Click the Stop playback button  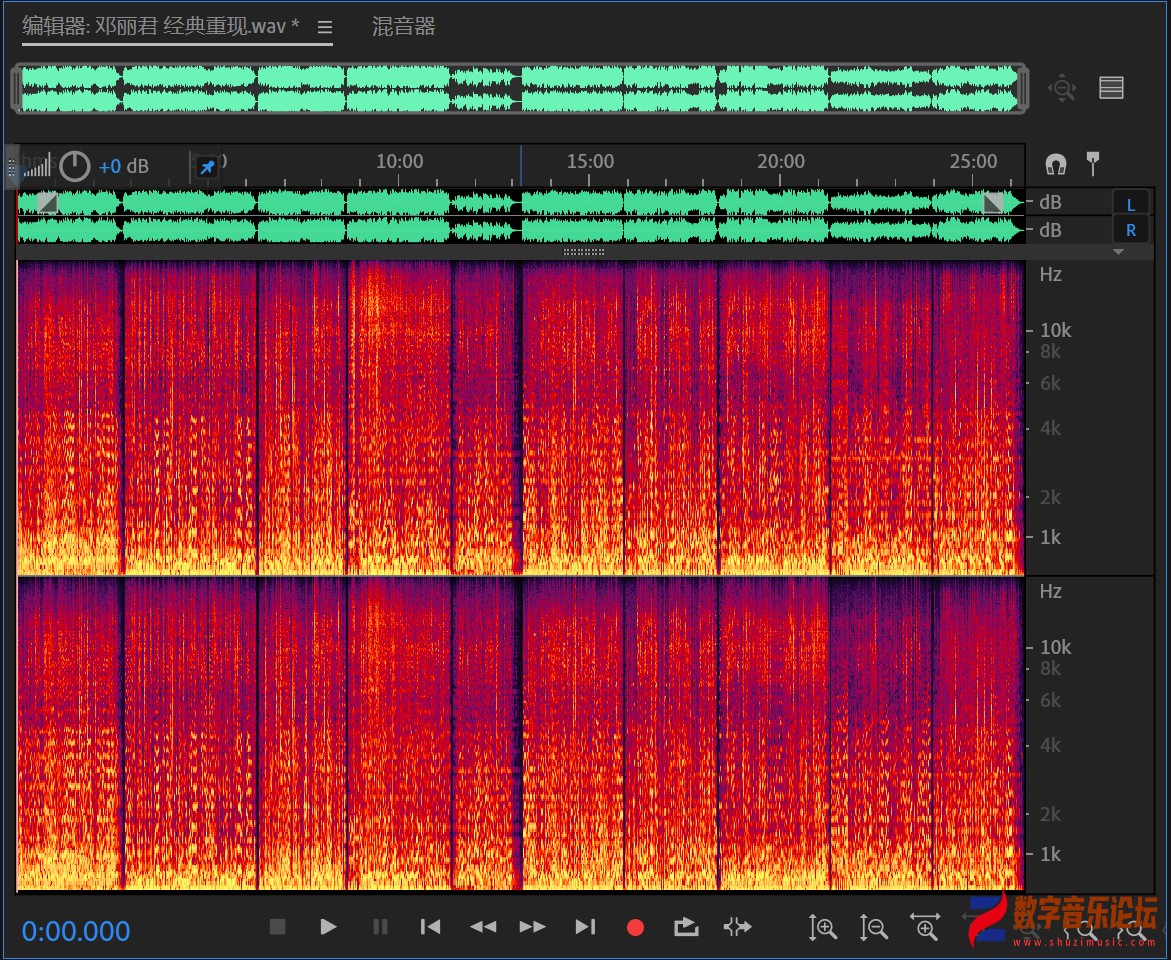click(278, 927)
